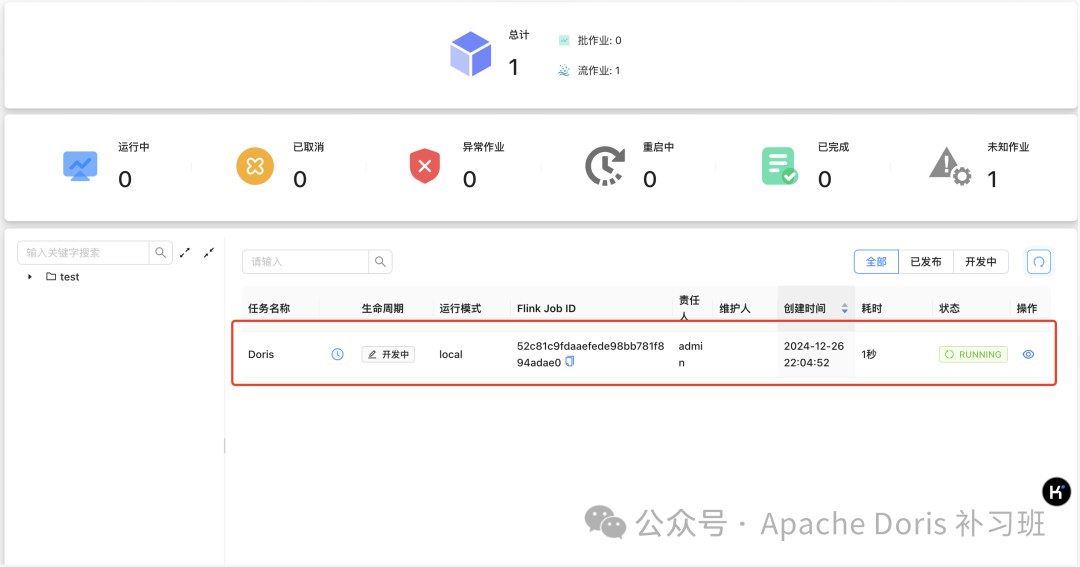This screenshot has height=567, width=1080.
Task: Click the Flink Job ID column header
Action: 546,309
